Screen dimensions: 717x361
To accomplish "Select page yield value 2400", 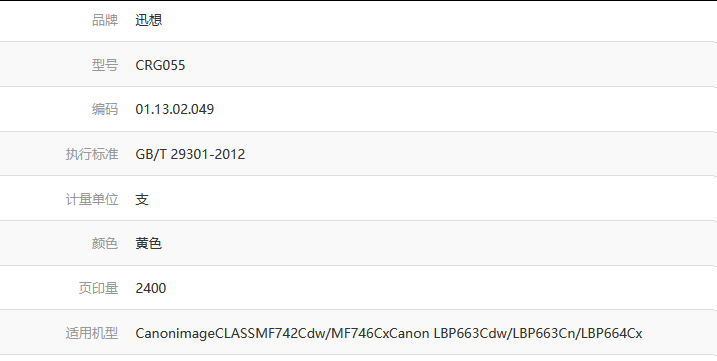I will [x=151, y=288].
